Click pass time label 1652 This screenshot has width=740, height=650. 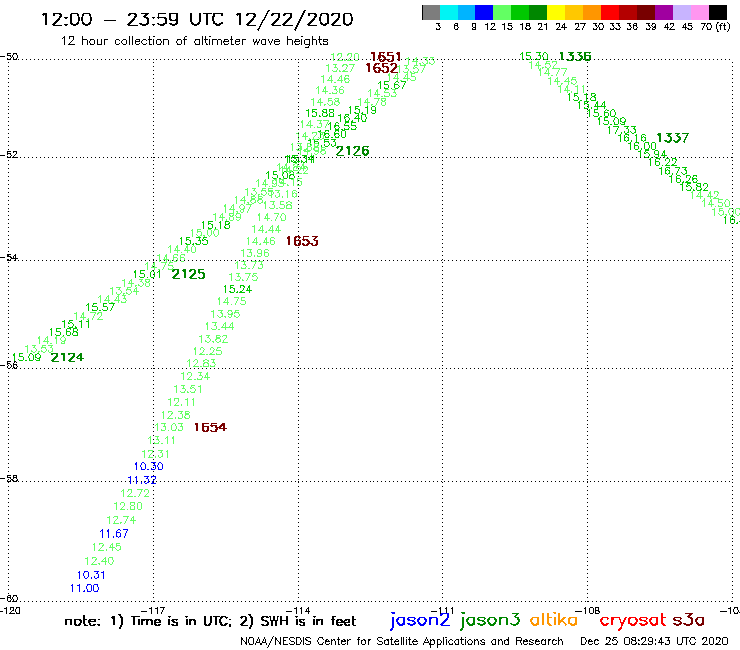[381, 68]
